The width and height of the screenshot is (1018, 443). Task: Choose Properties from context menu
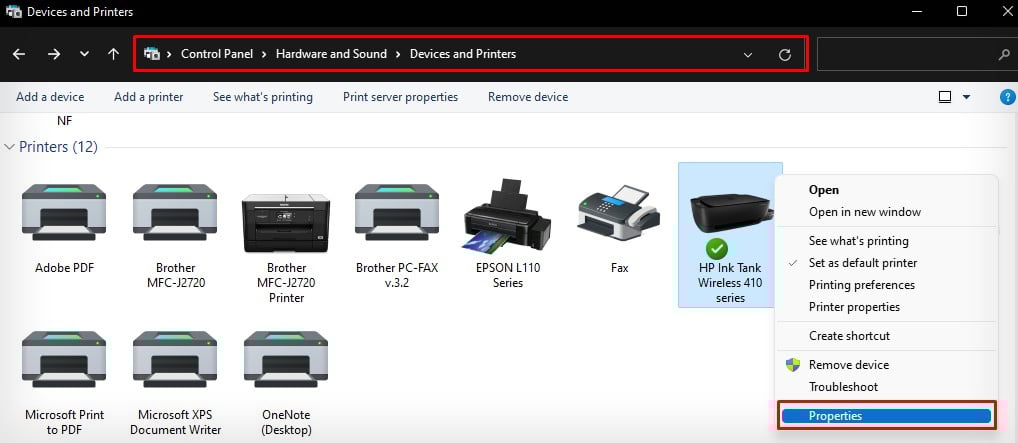[x=886, y=416]
